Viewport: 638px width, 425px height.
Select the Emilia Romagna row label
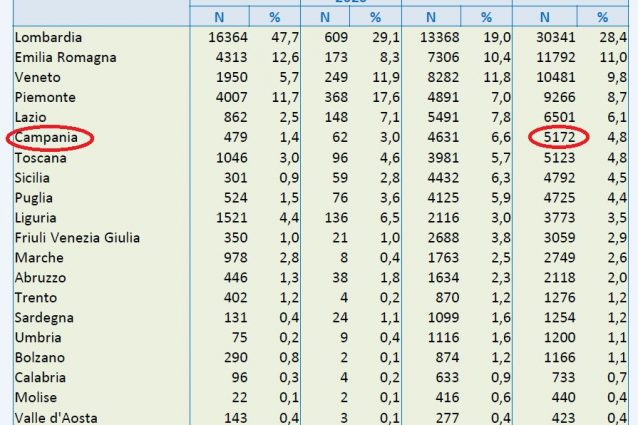[x=66, y=57]
